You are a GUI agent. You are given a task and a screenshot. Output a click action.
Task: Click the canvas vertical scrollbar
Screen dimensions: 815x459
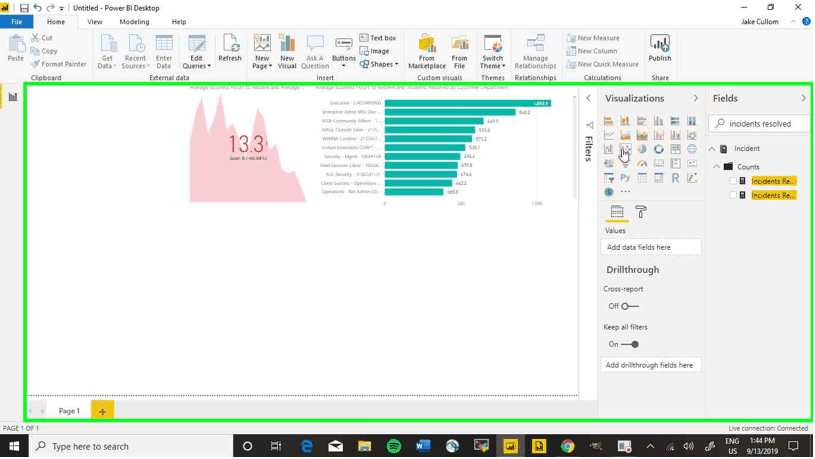pyautogui.click(x=574, y=146)
